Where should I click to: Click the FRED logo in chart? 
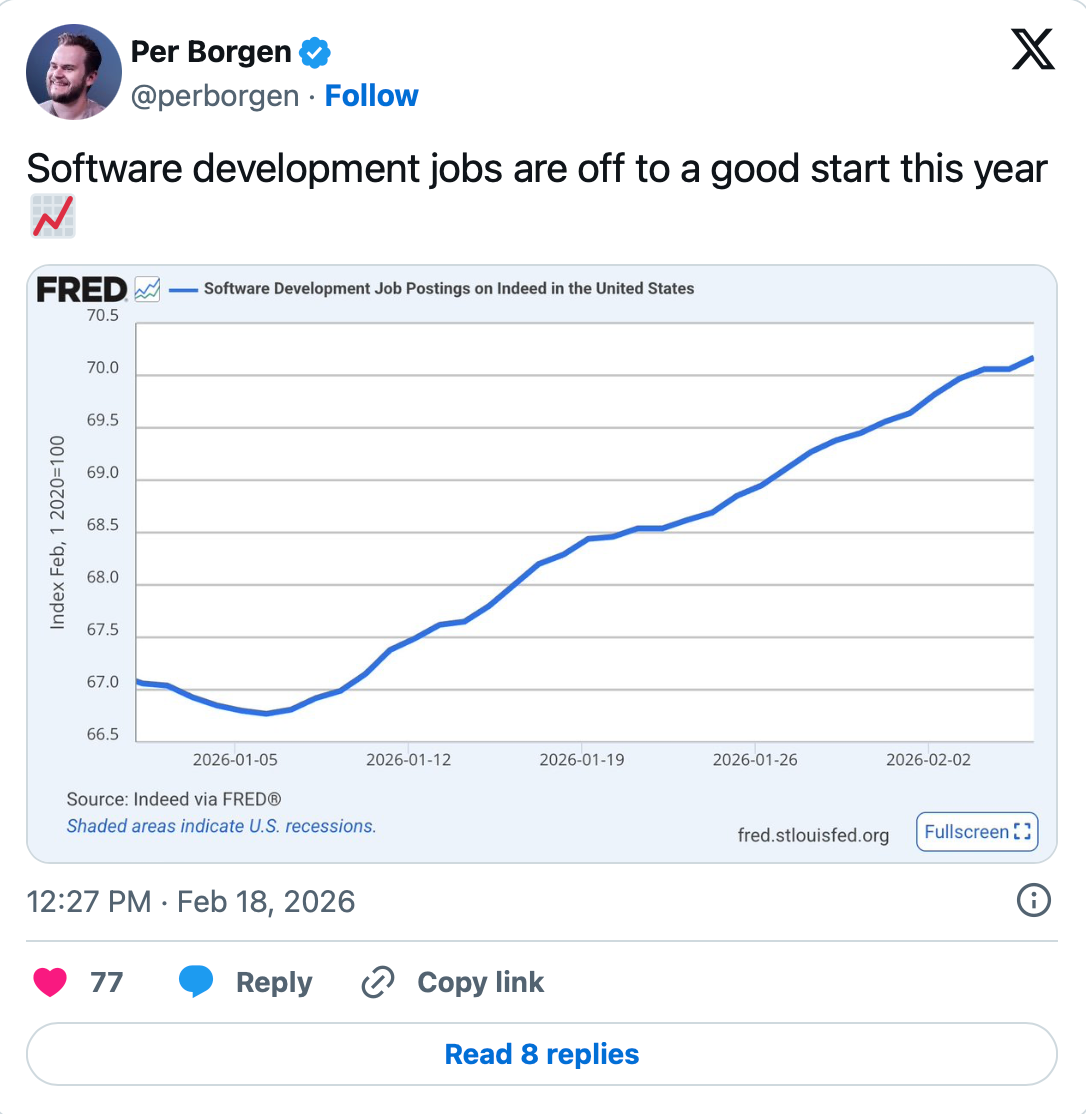pos(82,289)
